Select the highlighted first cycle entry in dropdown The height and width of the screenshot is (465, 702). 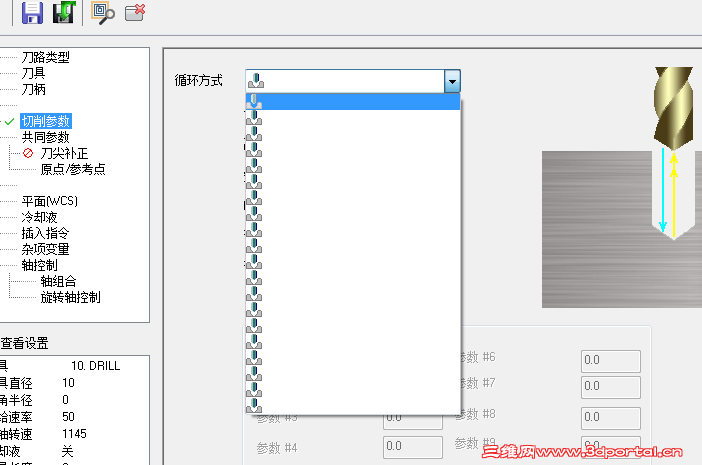(x=353, y=102)
